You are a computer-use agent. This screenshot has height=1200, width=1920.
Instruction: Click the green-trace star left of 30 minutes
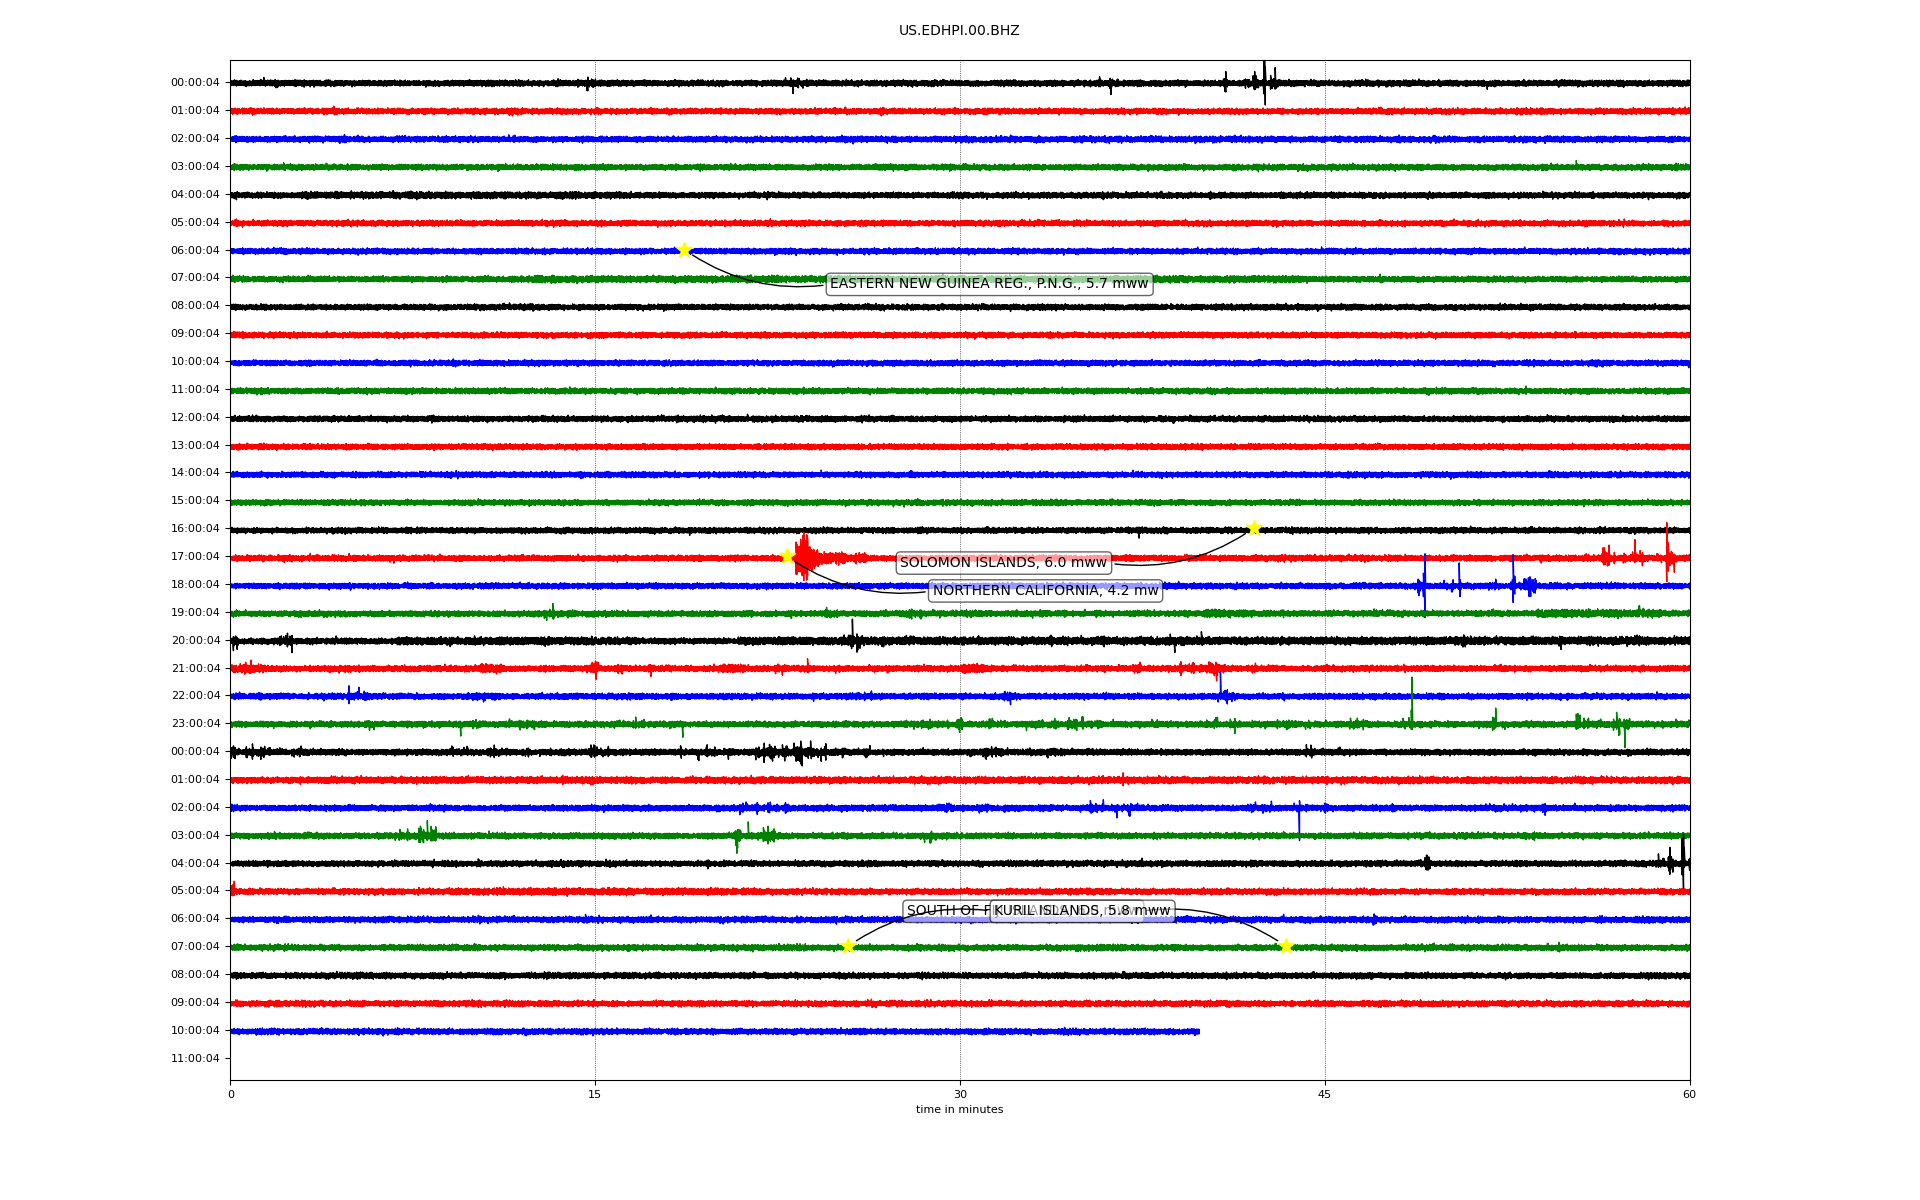tap(848, 946)
